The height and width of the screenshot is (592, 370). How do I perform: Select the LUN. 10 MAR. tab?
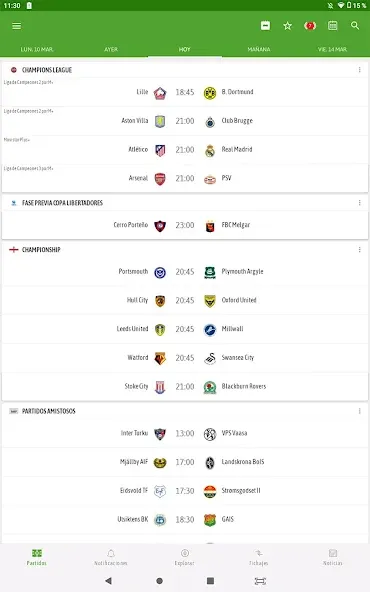37,49
